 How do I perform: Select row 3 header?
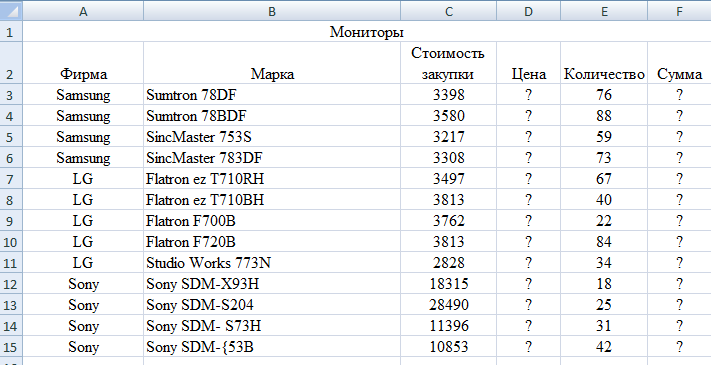11,95
